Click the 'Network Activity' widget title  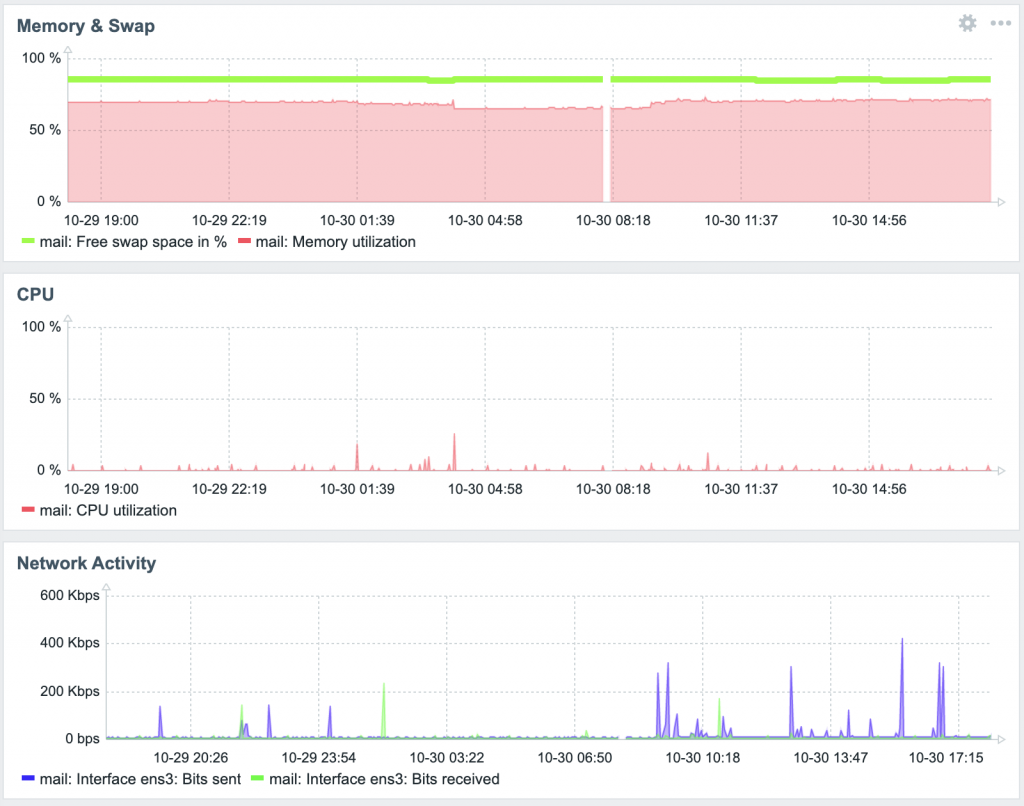click(x=87, y=563)
